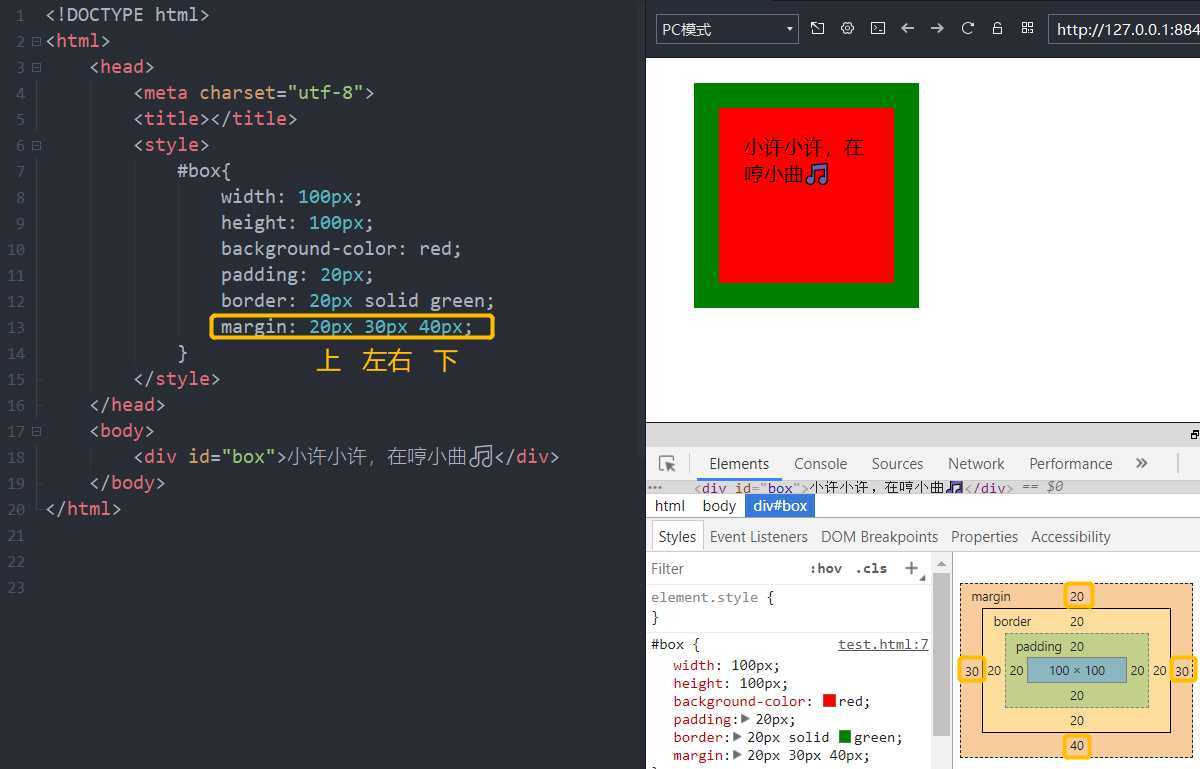1200x769 pixels.
Task: Go forward with the right arrow icon
Action: (938, 29)
